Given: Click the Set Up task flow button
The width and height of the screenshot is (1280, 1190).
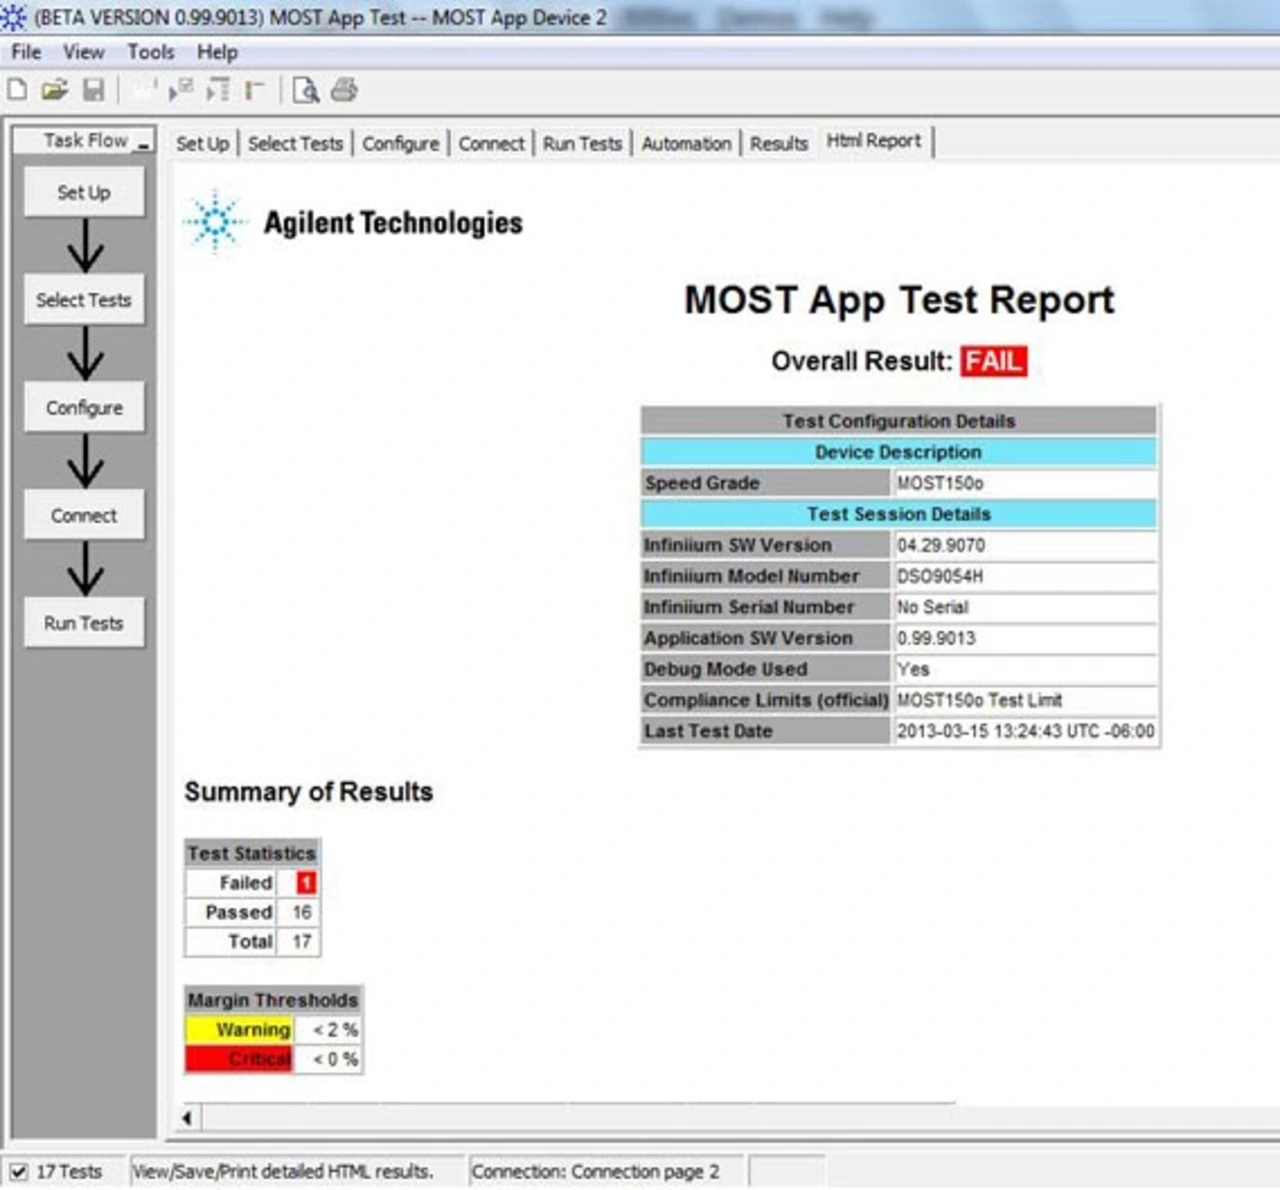Looking at the screenshot, I should click(x=84, y=192).
